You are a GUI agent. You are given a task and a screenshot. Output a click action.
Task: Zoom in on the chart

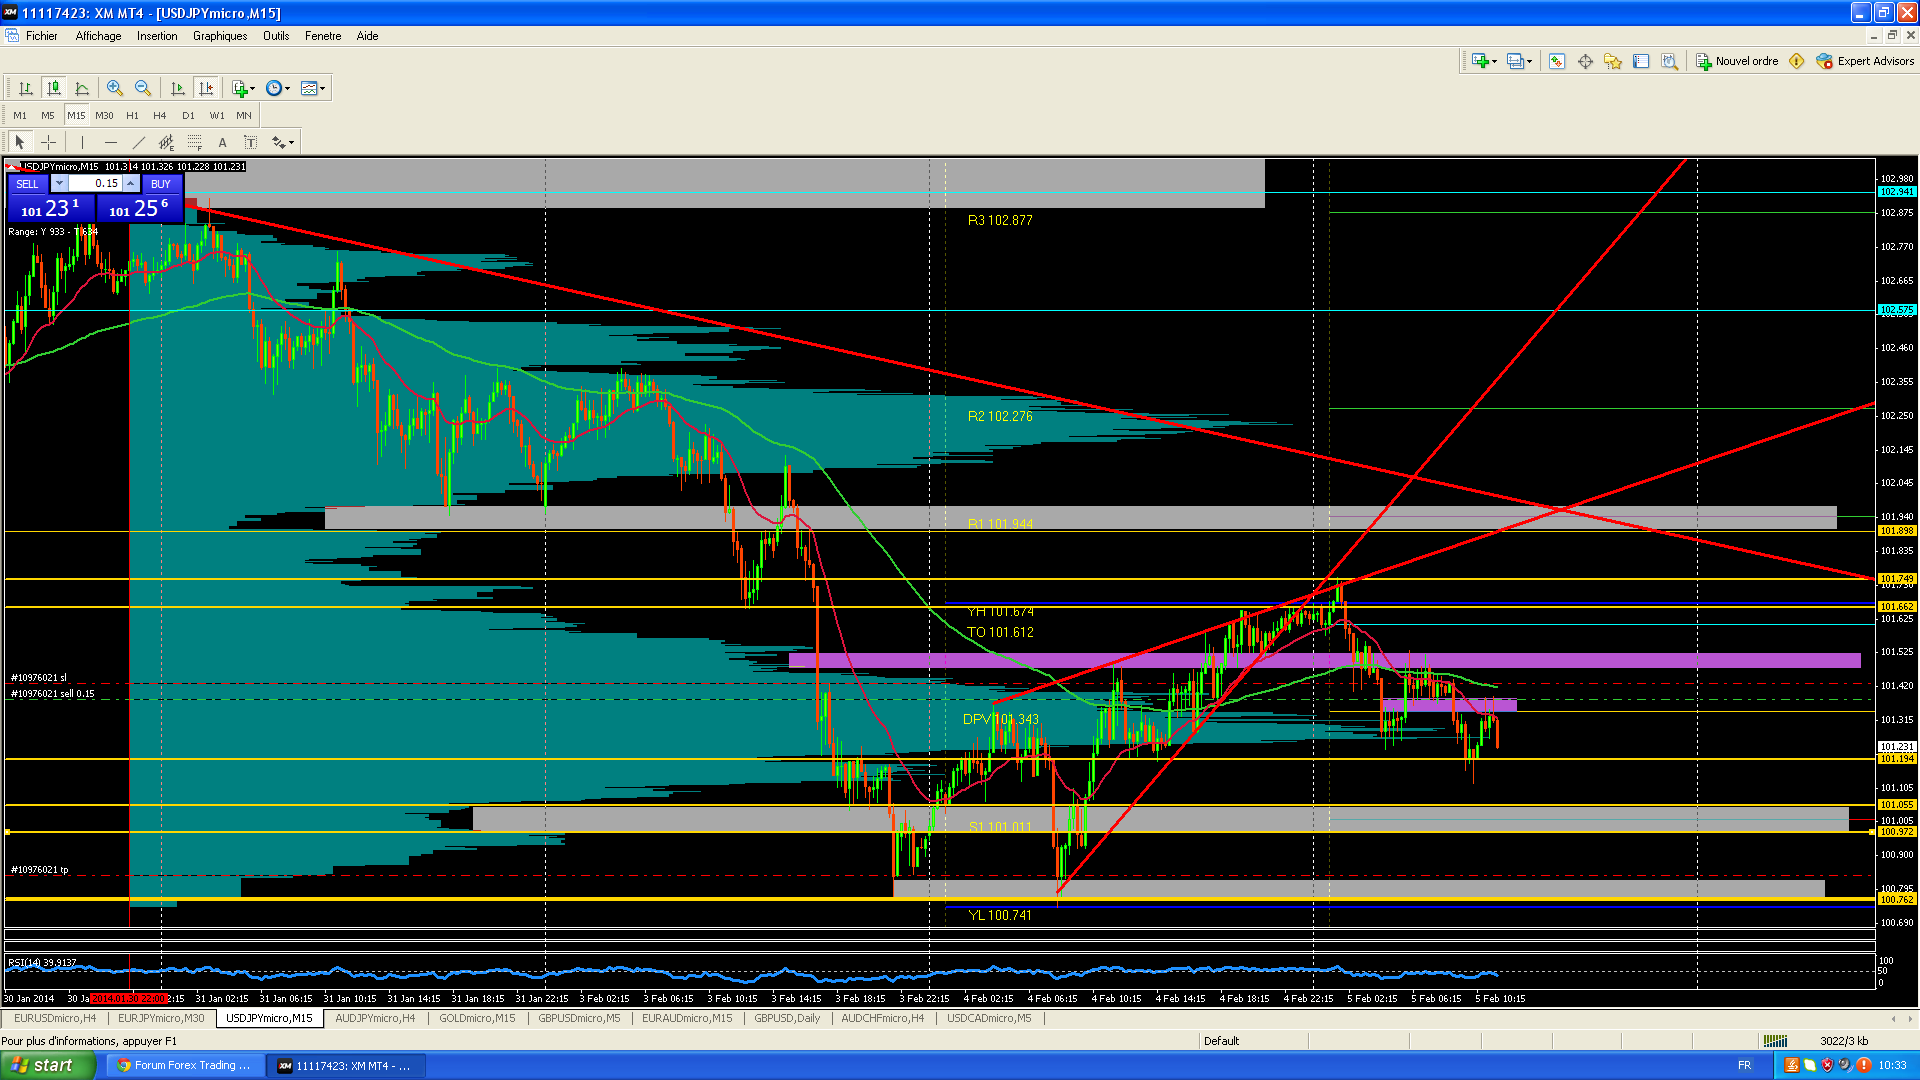(x=115, y=88)
